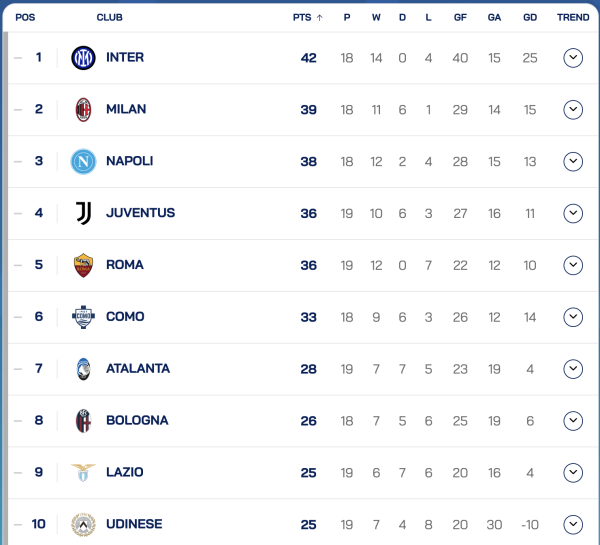Click the Atalanta club crest

click(x=83, y=369)
